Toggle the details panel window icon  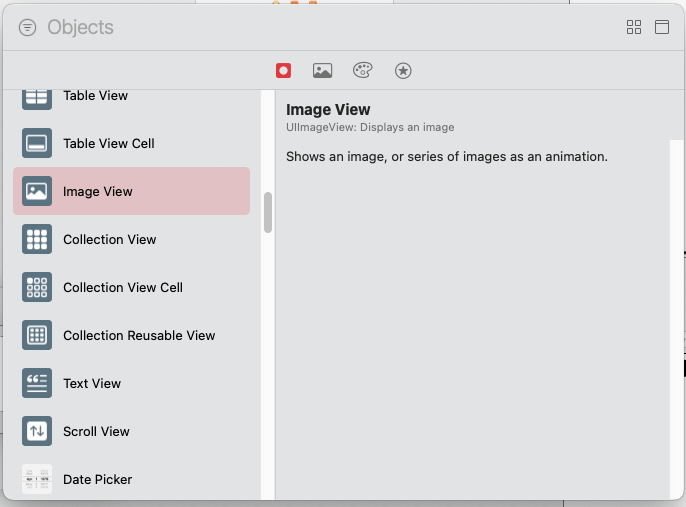[x=662, y=27]
